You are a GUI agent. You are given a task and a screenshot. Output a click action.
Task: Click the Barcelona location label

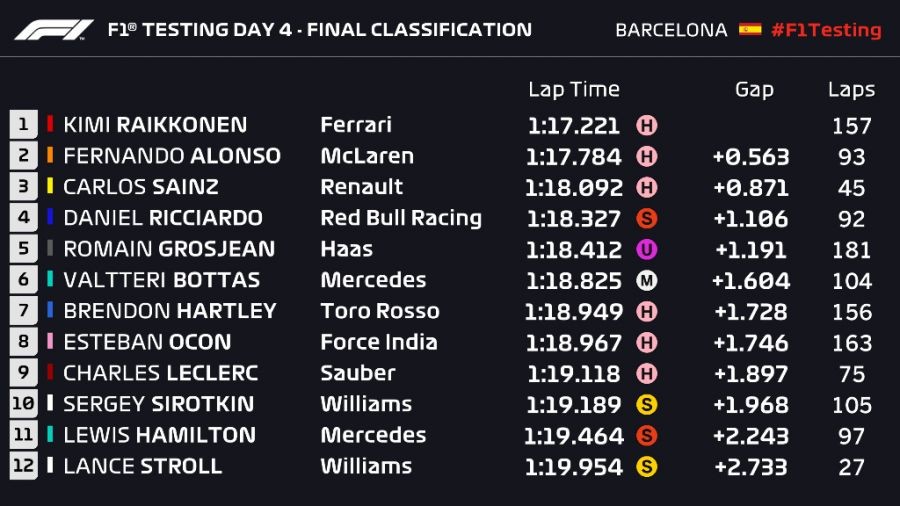(671, 30)
